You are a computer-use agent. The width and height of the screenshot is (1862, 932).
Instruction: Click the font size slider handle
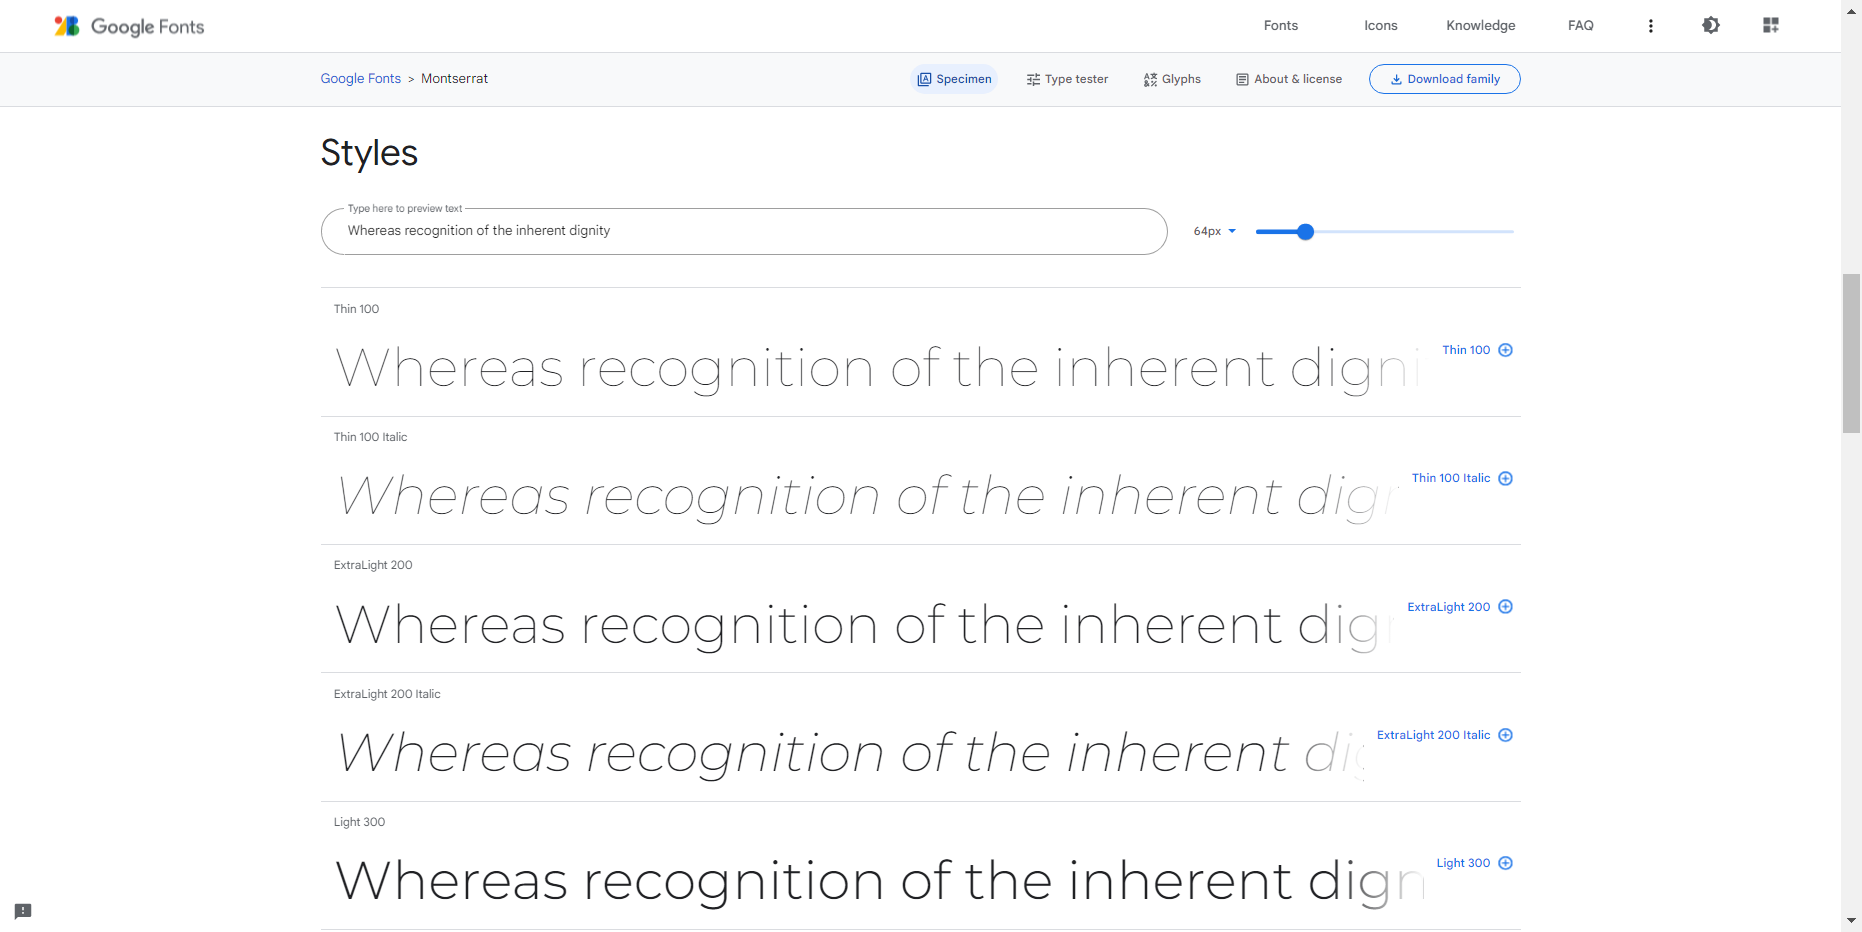tap(1305, 232)
